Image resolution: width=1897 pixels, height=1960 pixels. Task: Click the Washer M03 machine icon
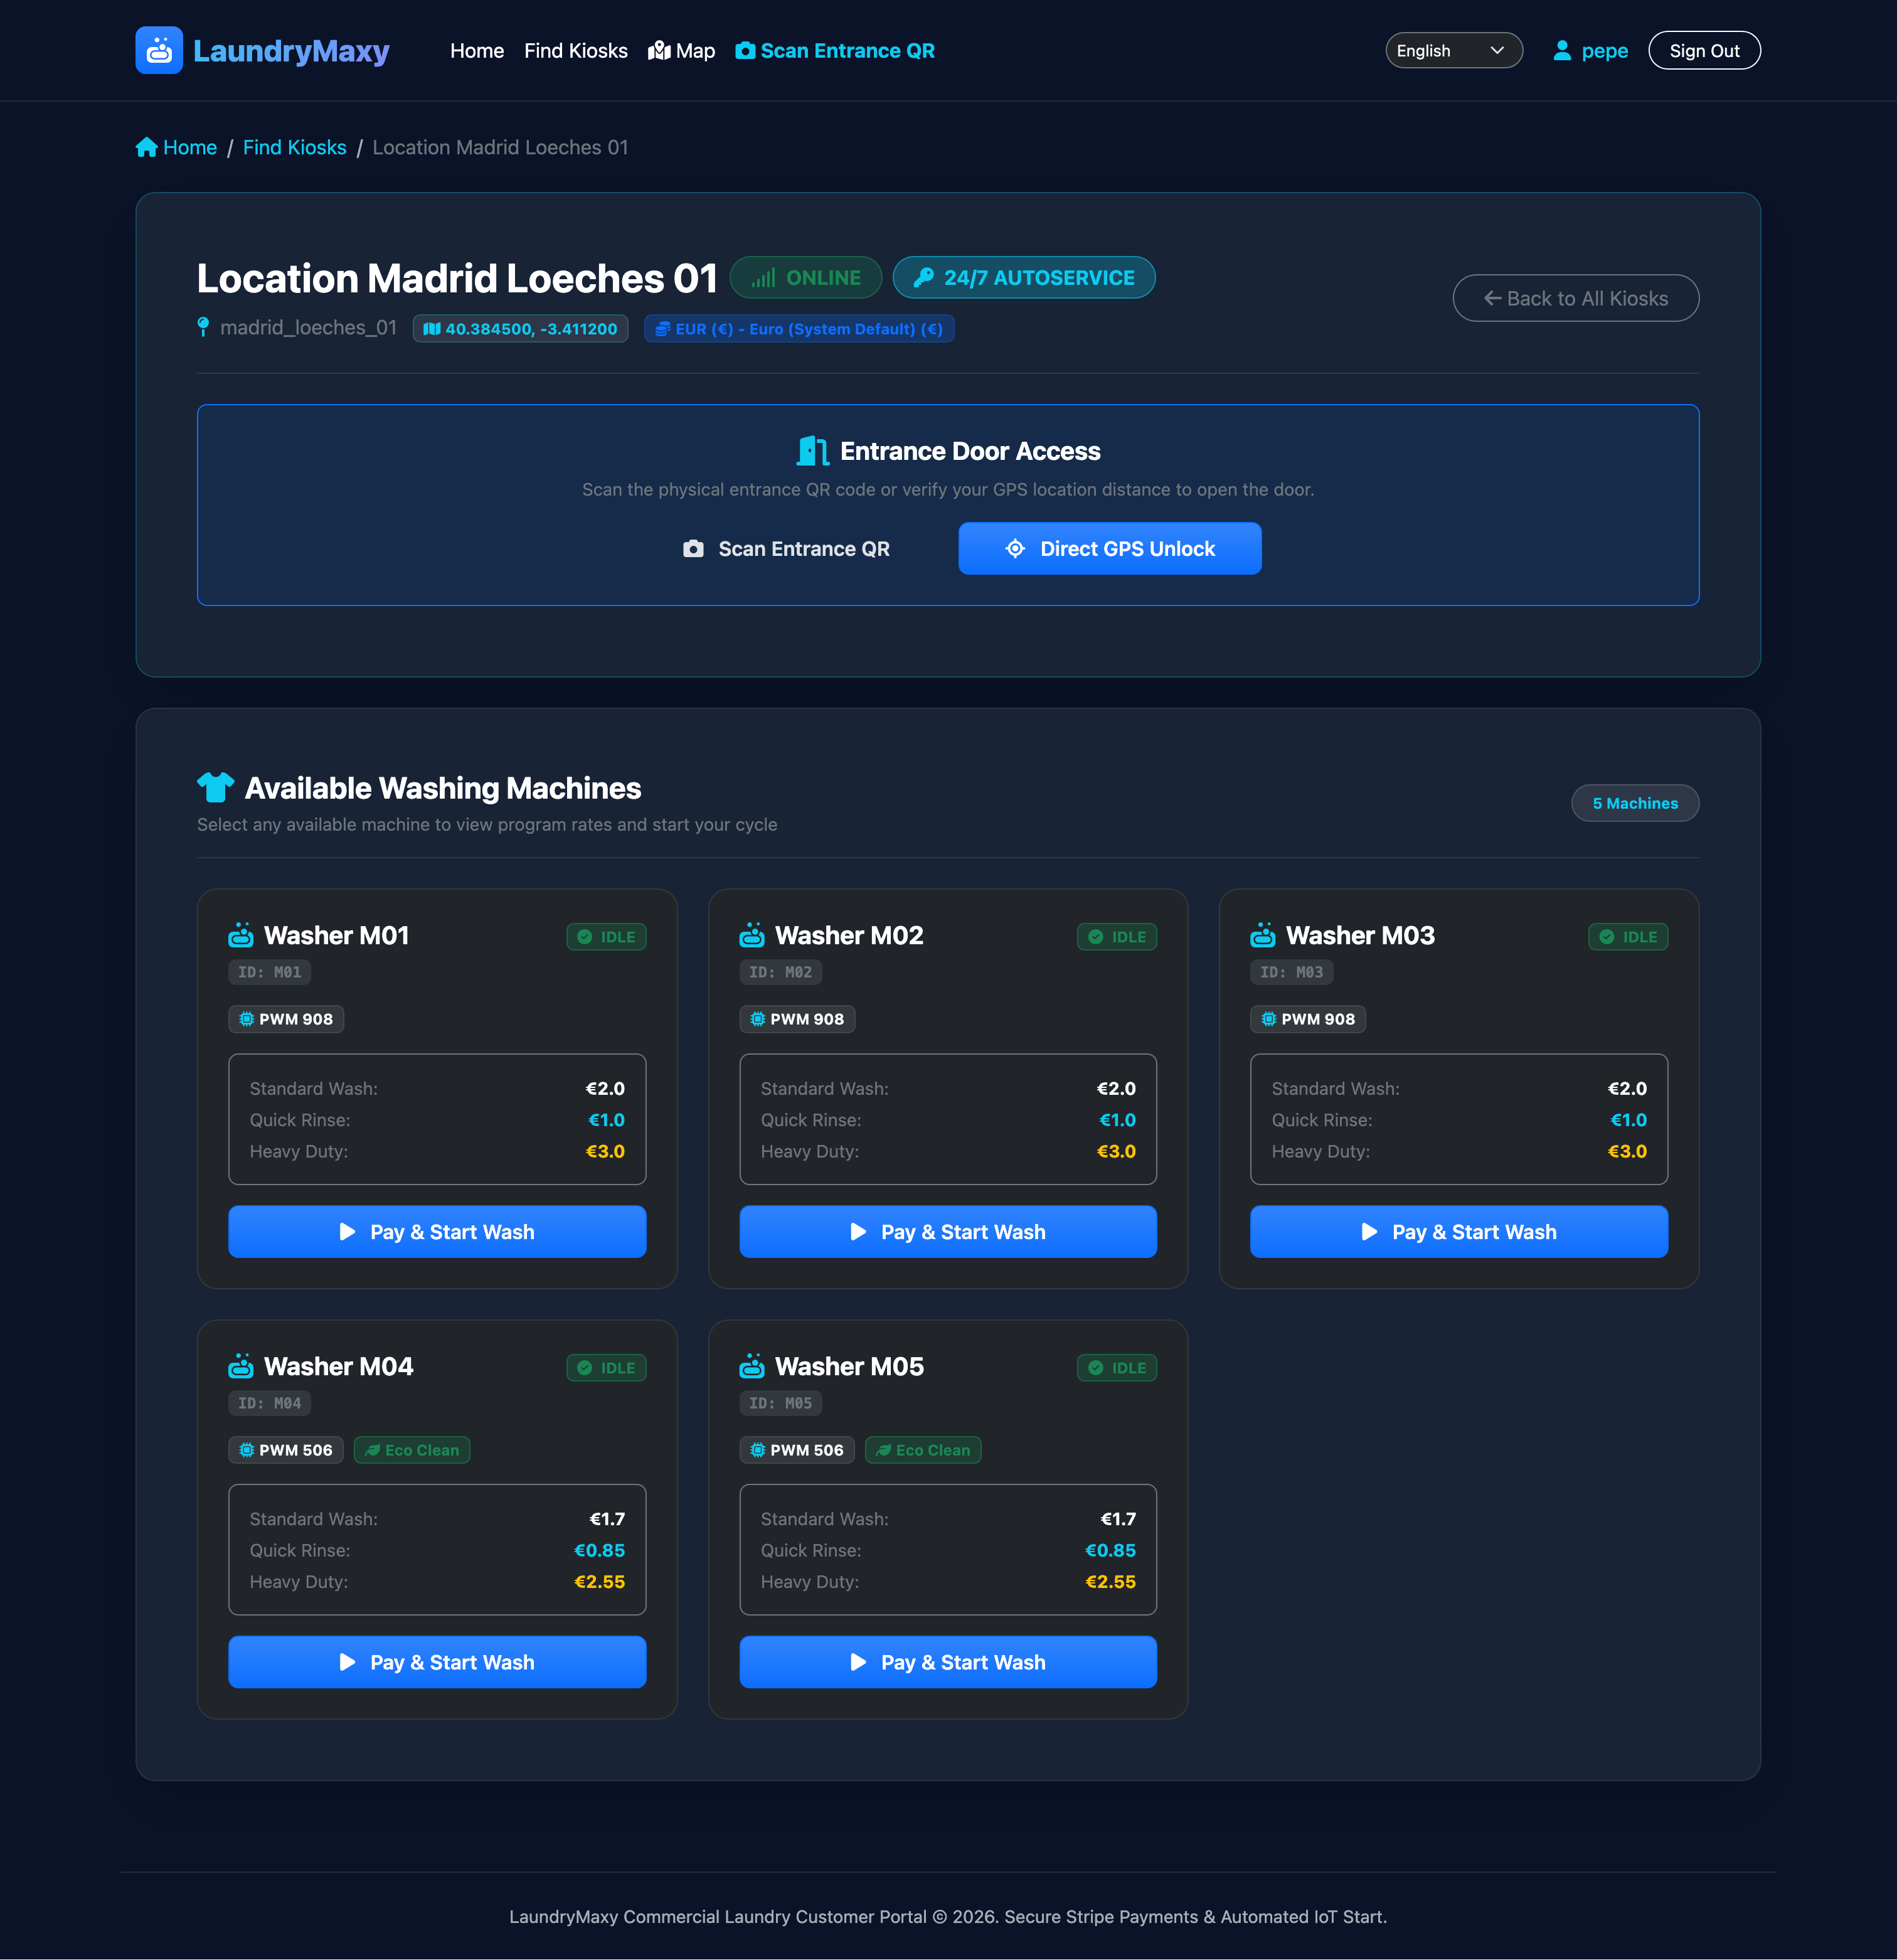pos(1263,936)
